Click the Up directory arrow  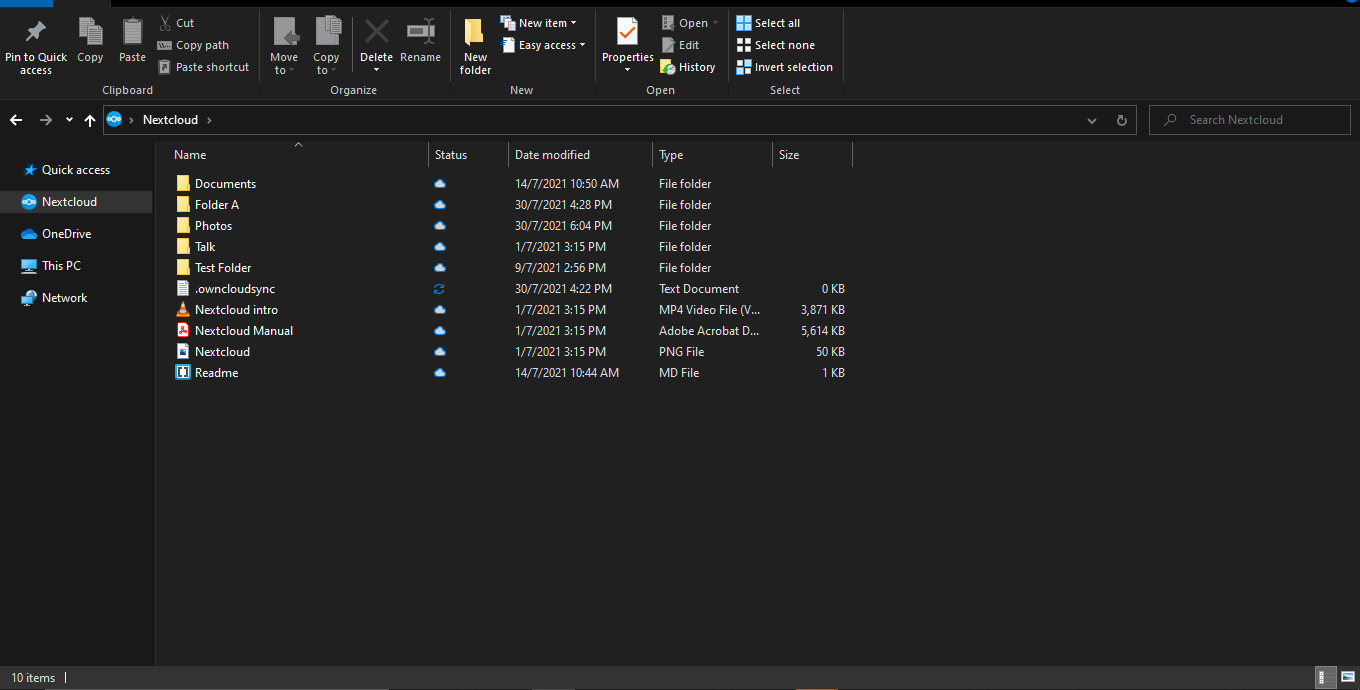(90, 120)
